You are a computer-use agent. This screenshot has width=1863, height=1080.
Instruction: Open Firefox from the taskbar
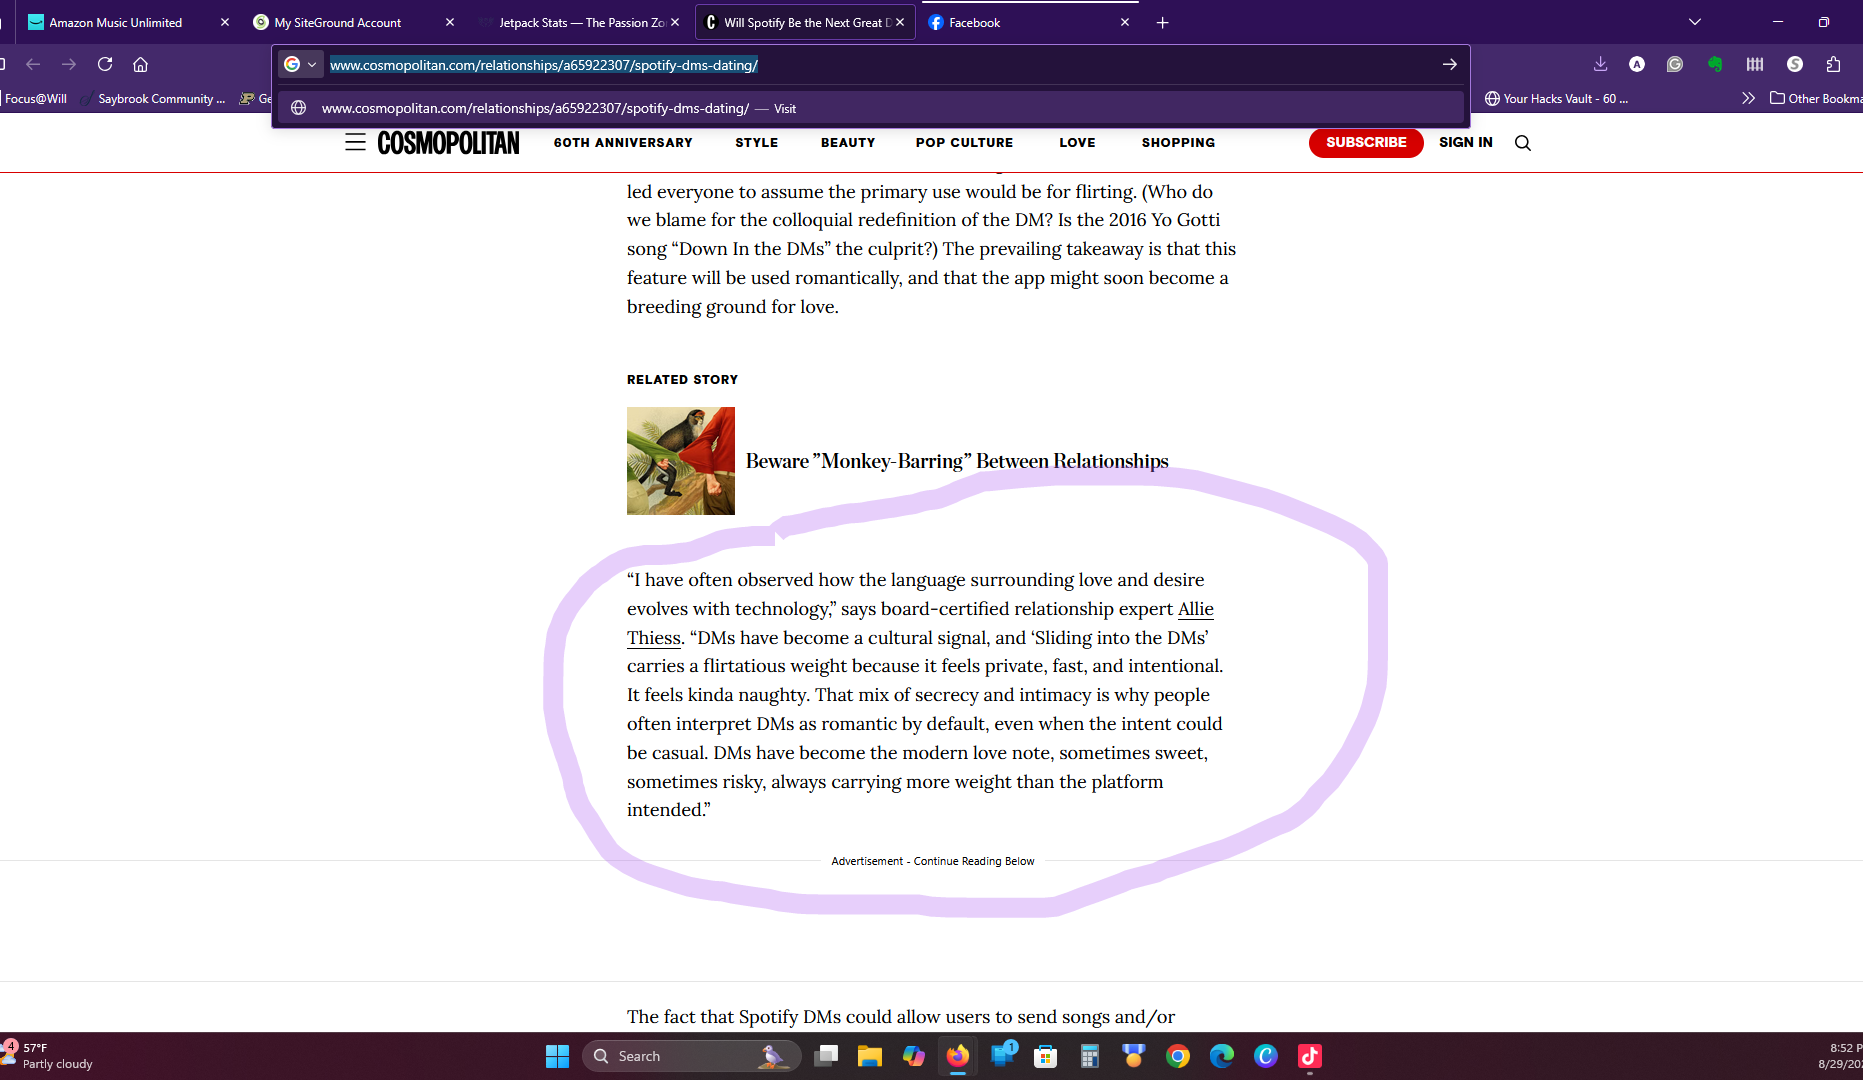tap(958, 1056)
